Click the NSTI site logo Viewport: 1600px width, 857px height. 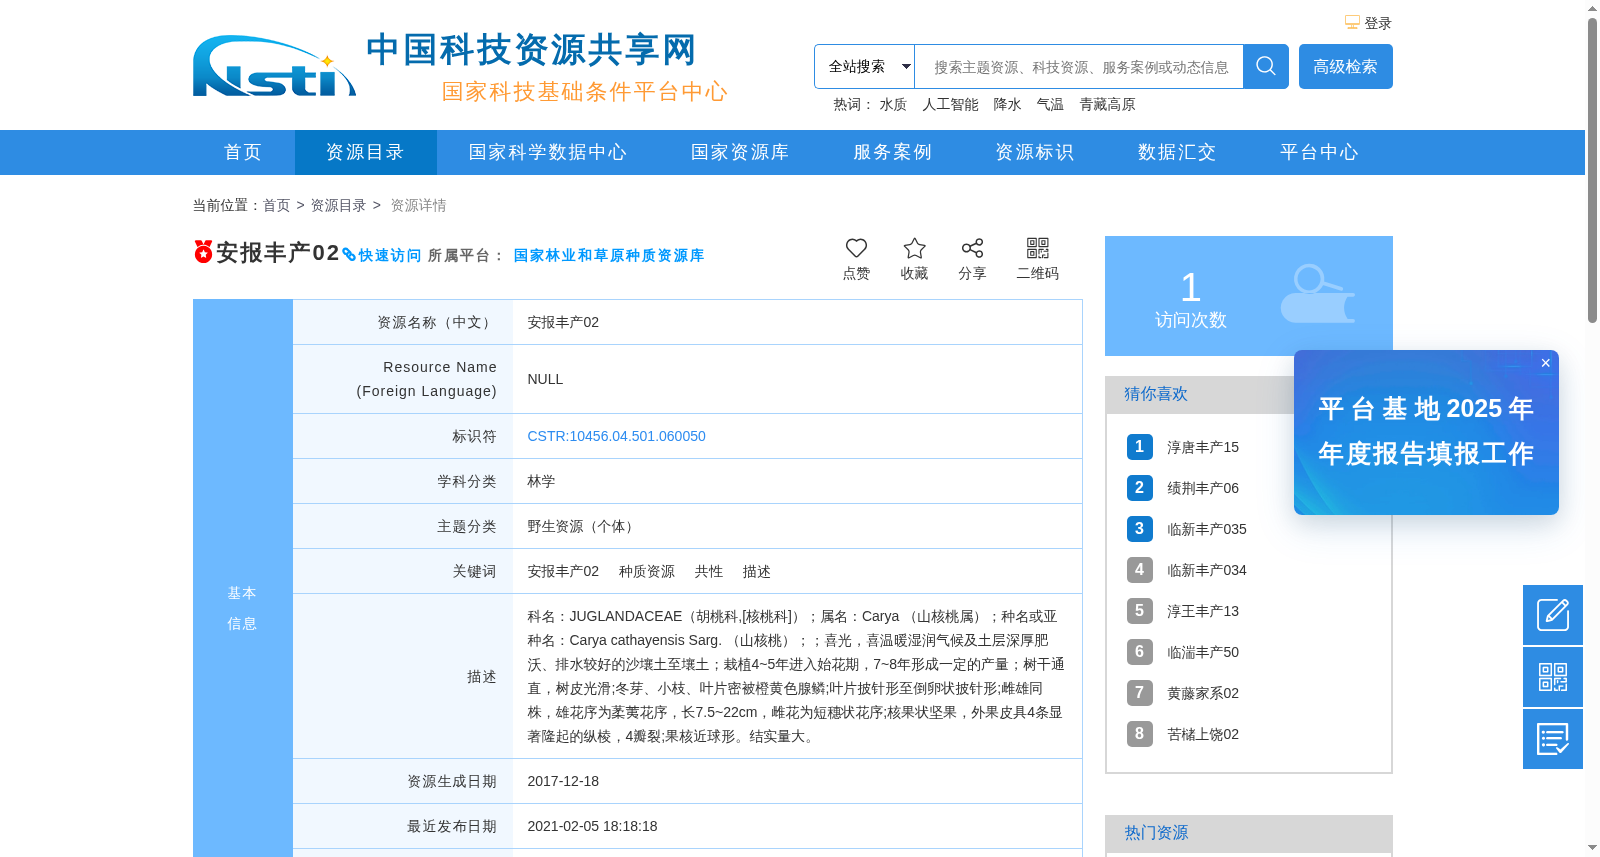pyautogui.click(x=274, y=67)
